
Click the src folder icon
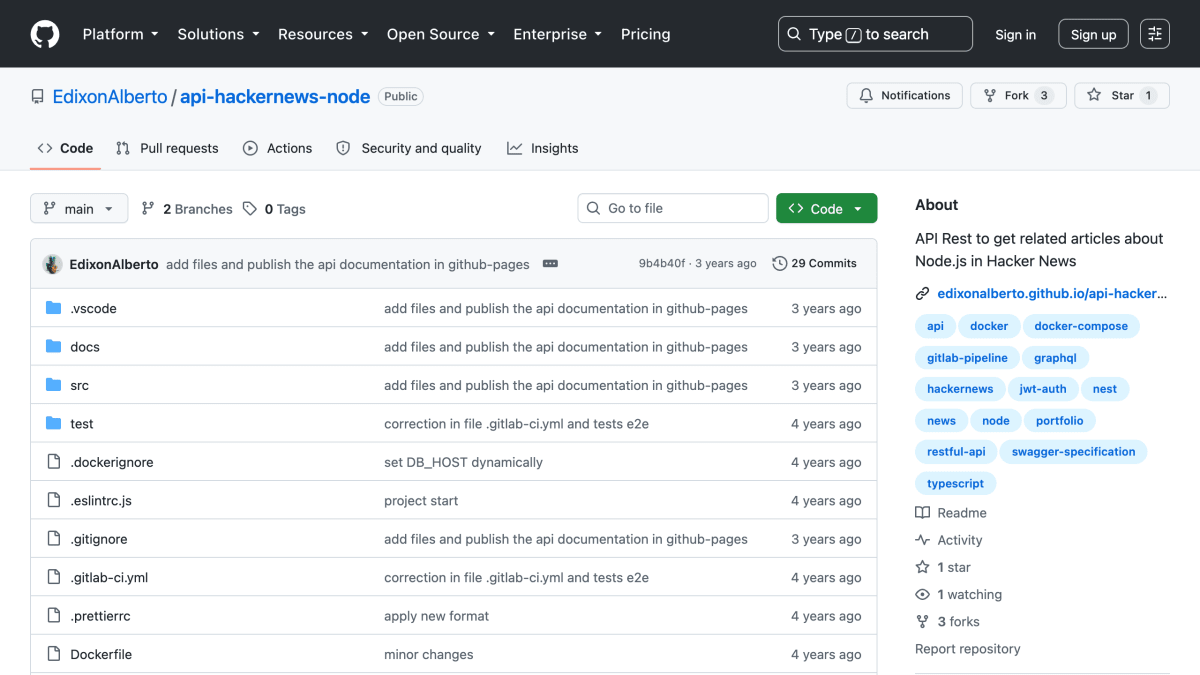tap(54, 385)
